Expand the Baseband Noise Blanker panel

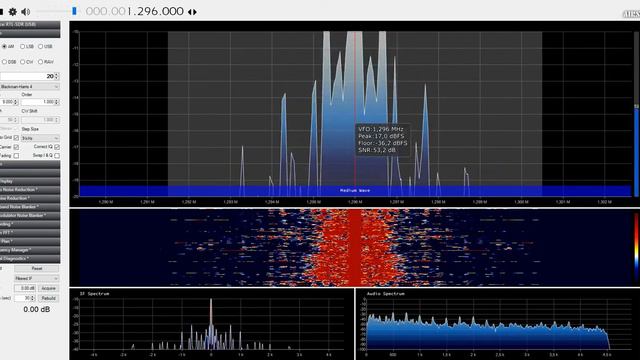(30, 207)
